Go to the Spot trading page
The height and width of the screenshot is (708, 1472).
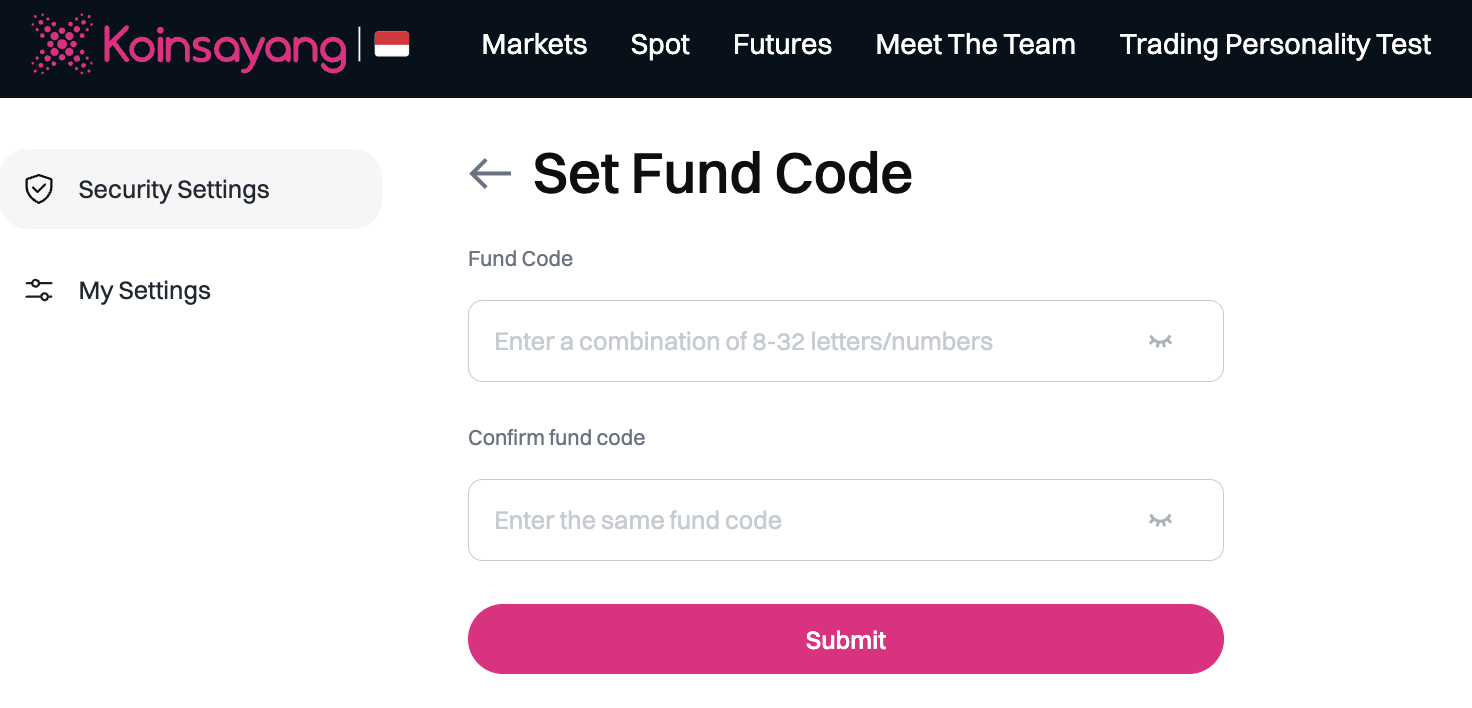point(660,45)
